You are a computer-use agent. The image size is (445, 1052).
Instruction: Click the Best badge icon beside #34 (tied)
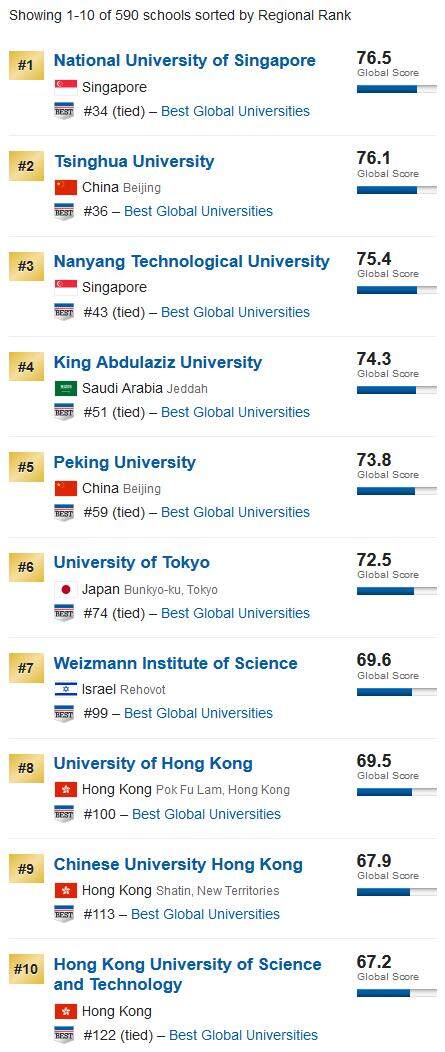(x=64, y=111)
